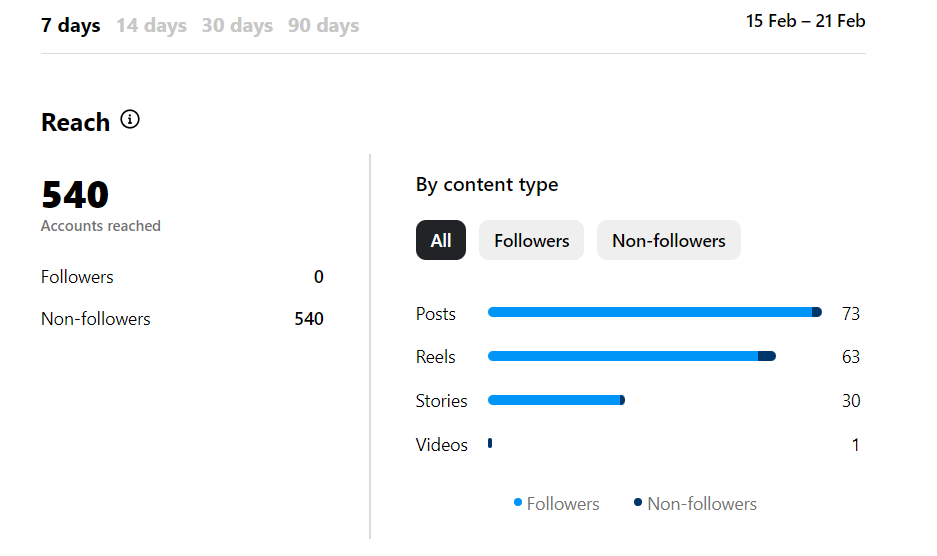Select the All content filter
The image size is (937, 556).
tap(441, 240)
